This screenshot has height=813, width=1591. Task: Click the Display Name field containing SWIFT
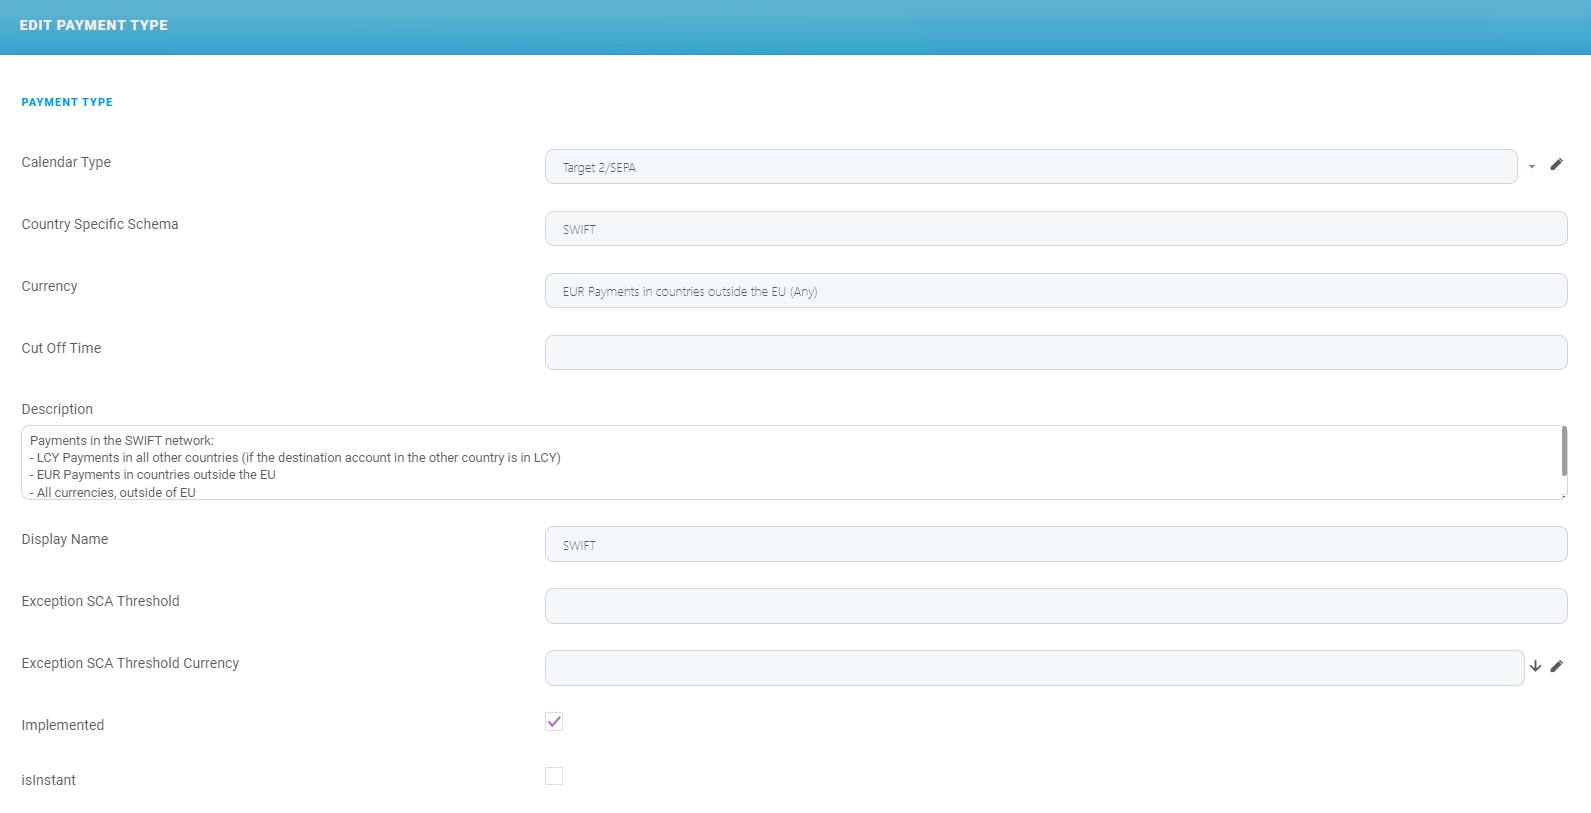tap(1055, 545)
